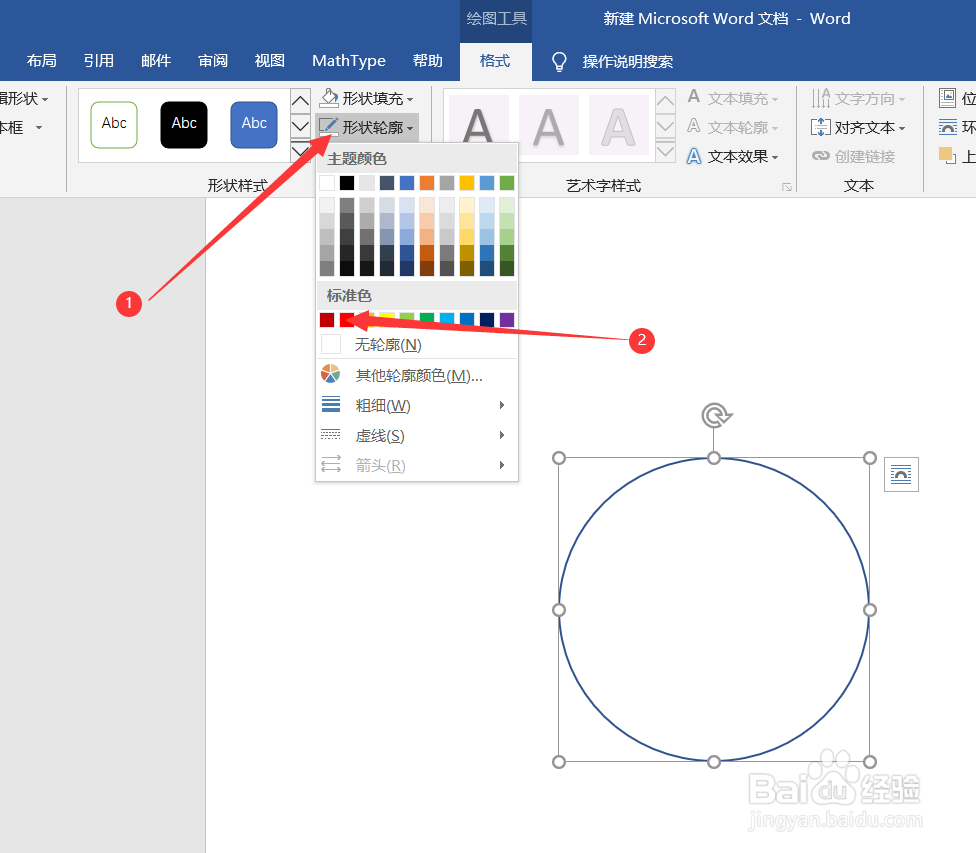Click the line weight icon beside 粗细

pos(331,405)
